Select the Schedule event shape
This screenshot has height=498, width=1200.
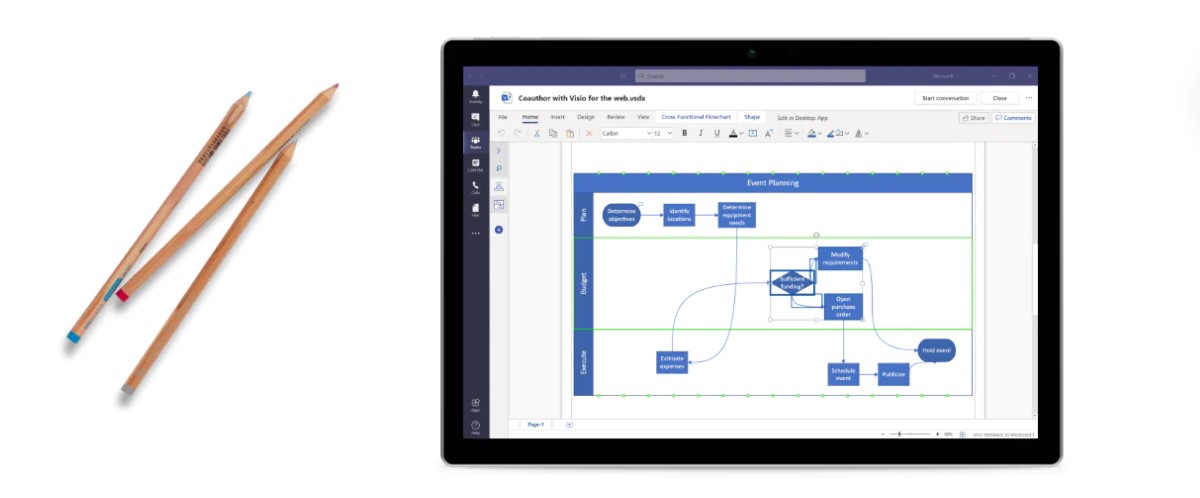pos(843,374)
